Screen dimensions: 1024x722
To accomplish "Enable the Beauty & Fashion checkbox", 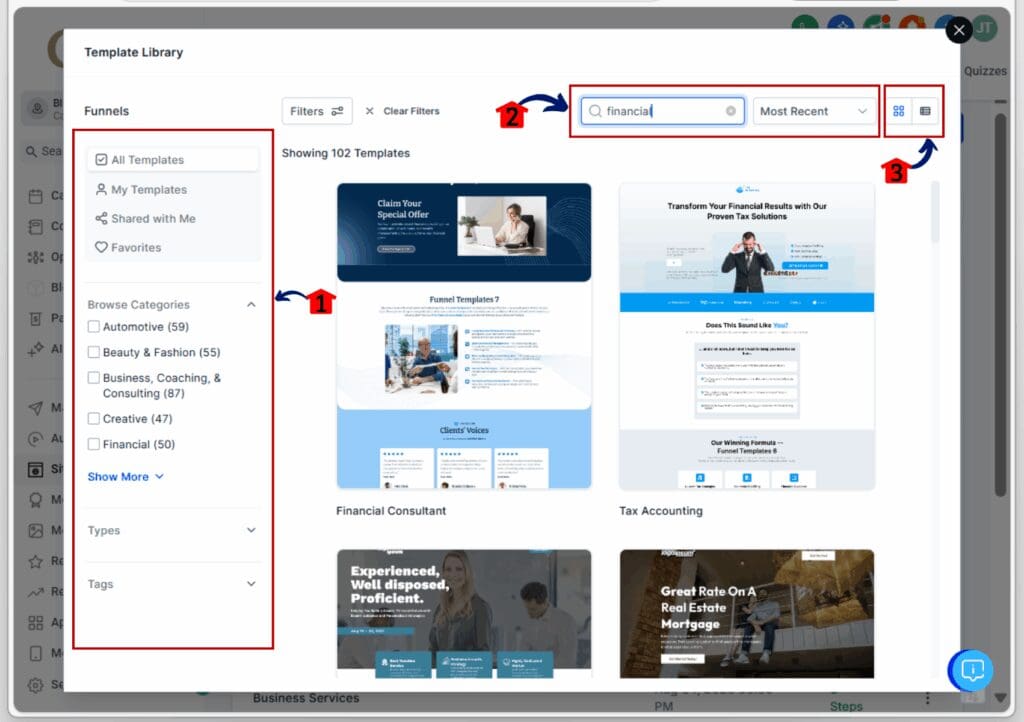I will [x=94, y=352].
